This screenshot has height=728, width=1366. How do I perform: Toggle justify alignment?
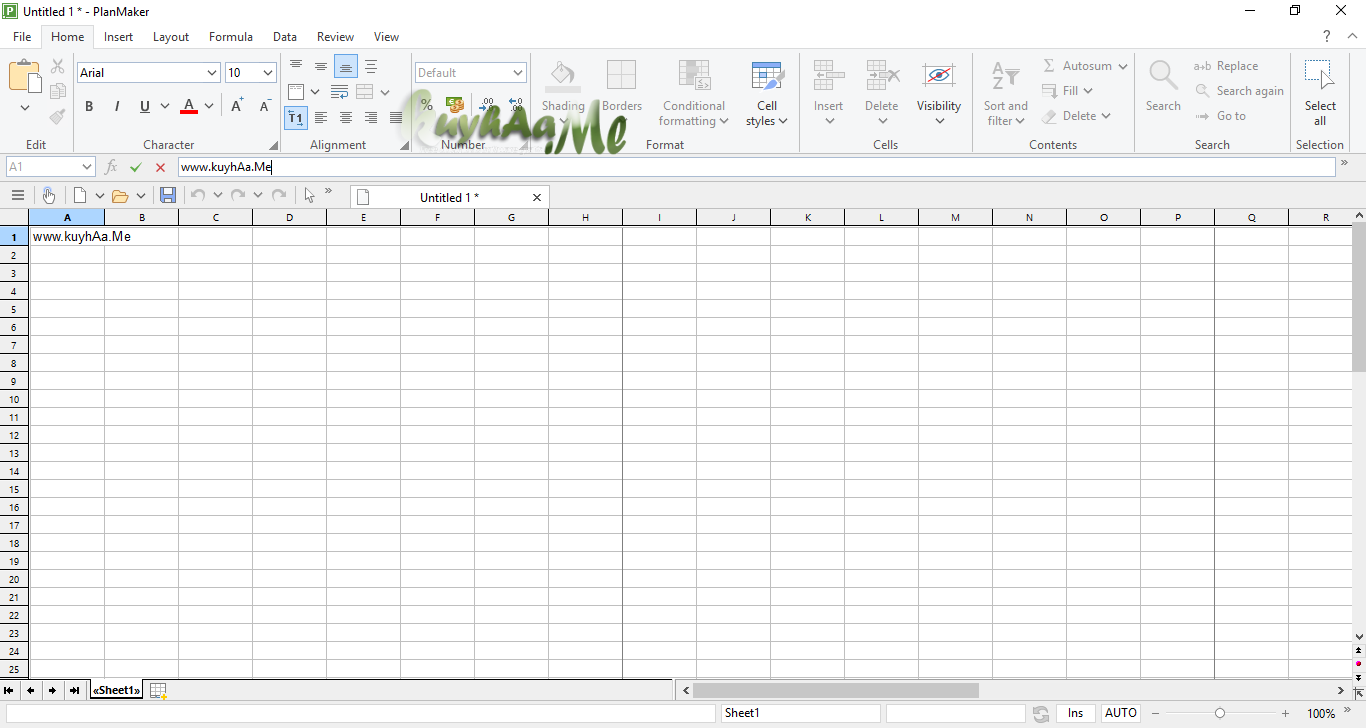(396, 118)
